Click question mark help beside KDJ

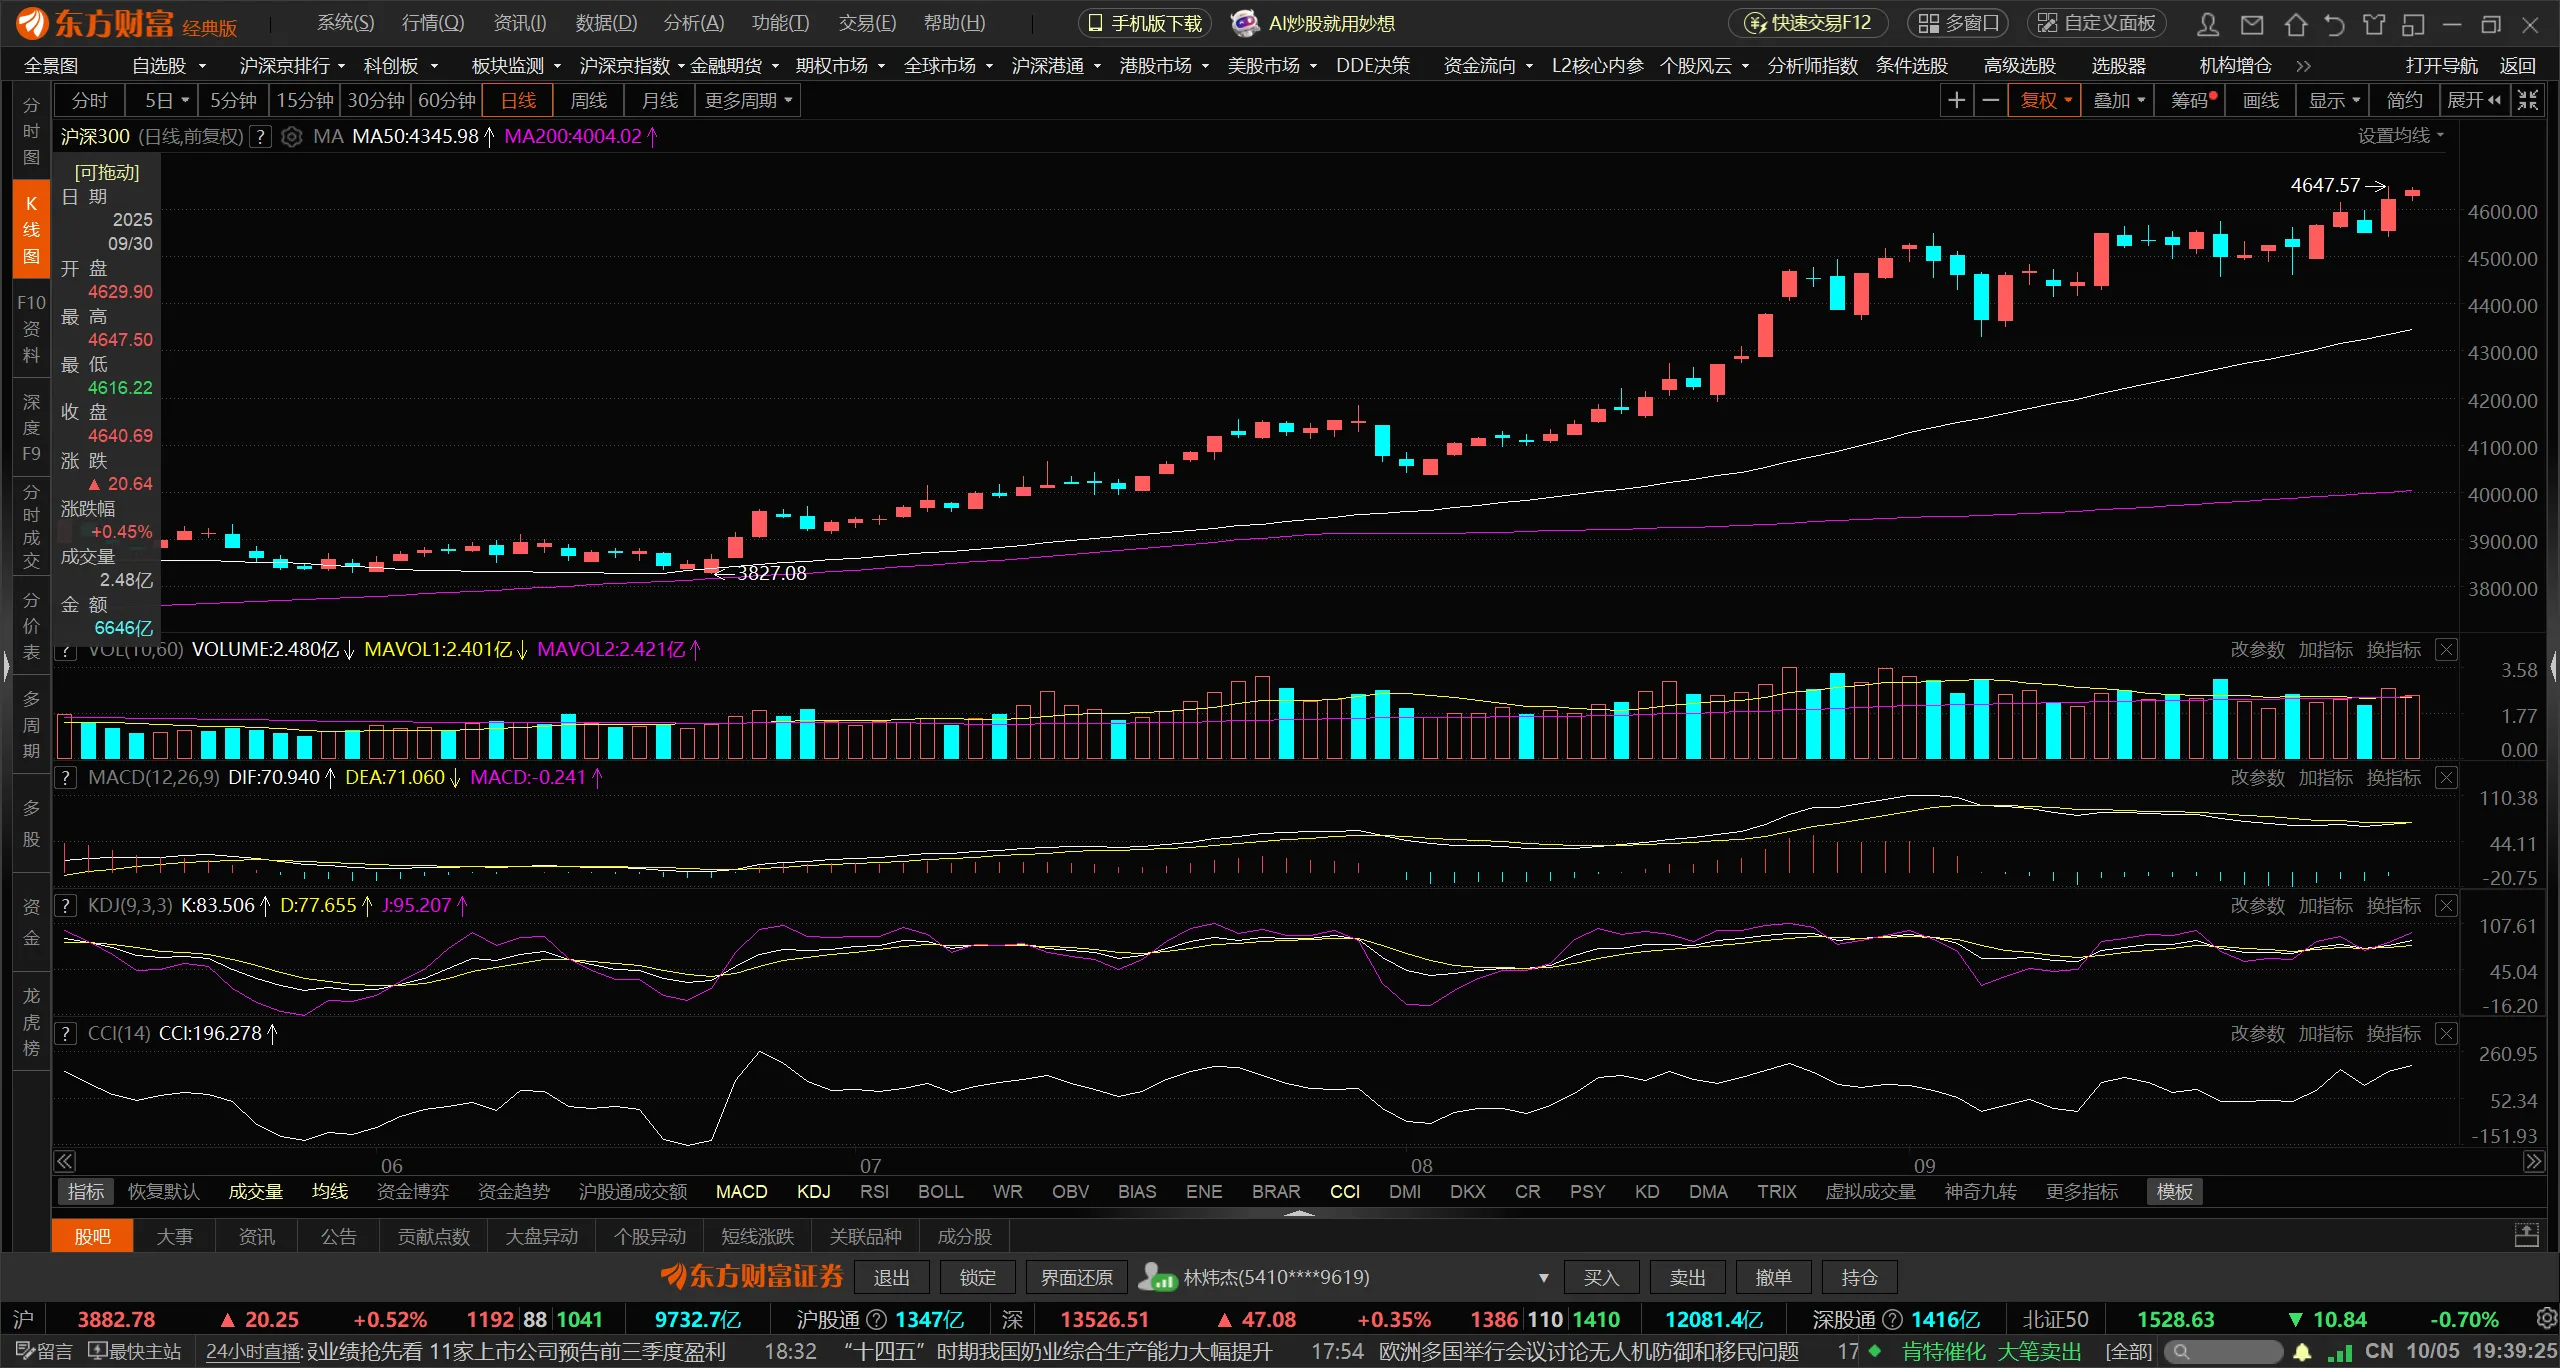(x=65, y=906)
